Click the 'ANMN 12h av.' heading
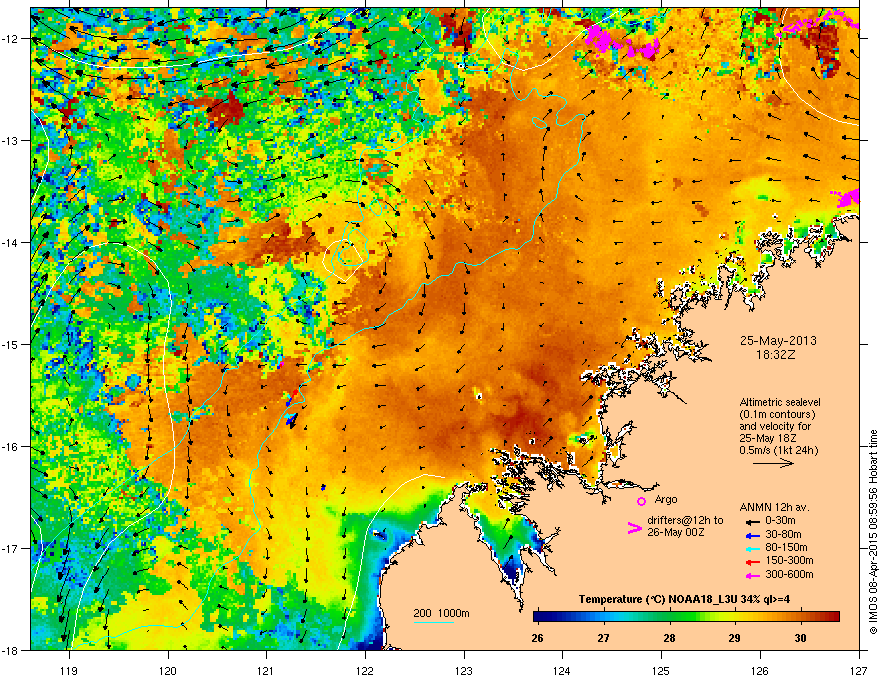Screen dimensions: 880x680 pyautogui.click(x=774, y=508)
